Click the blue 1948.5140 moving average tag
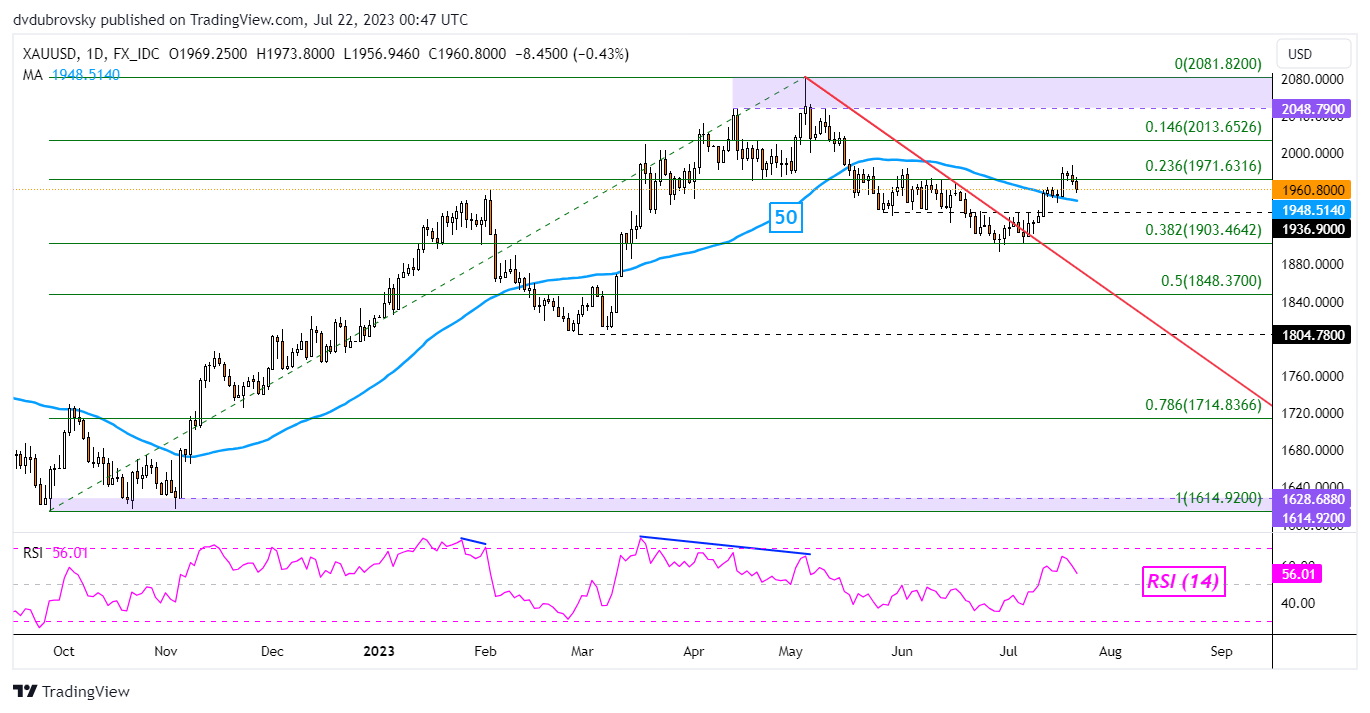This screenshot has width=1370, height=713. [1313, 209]
